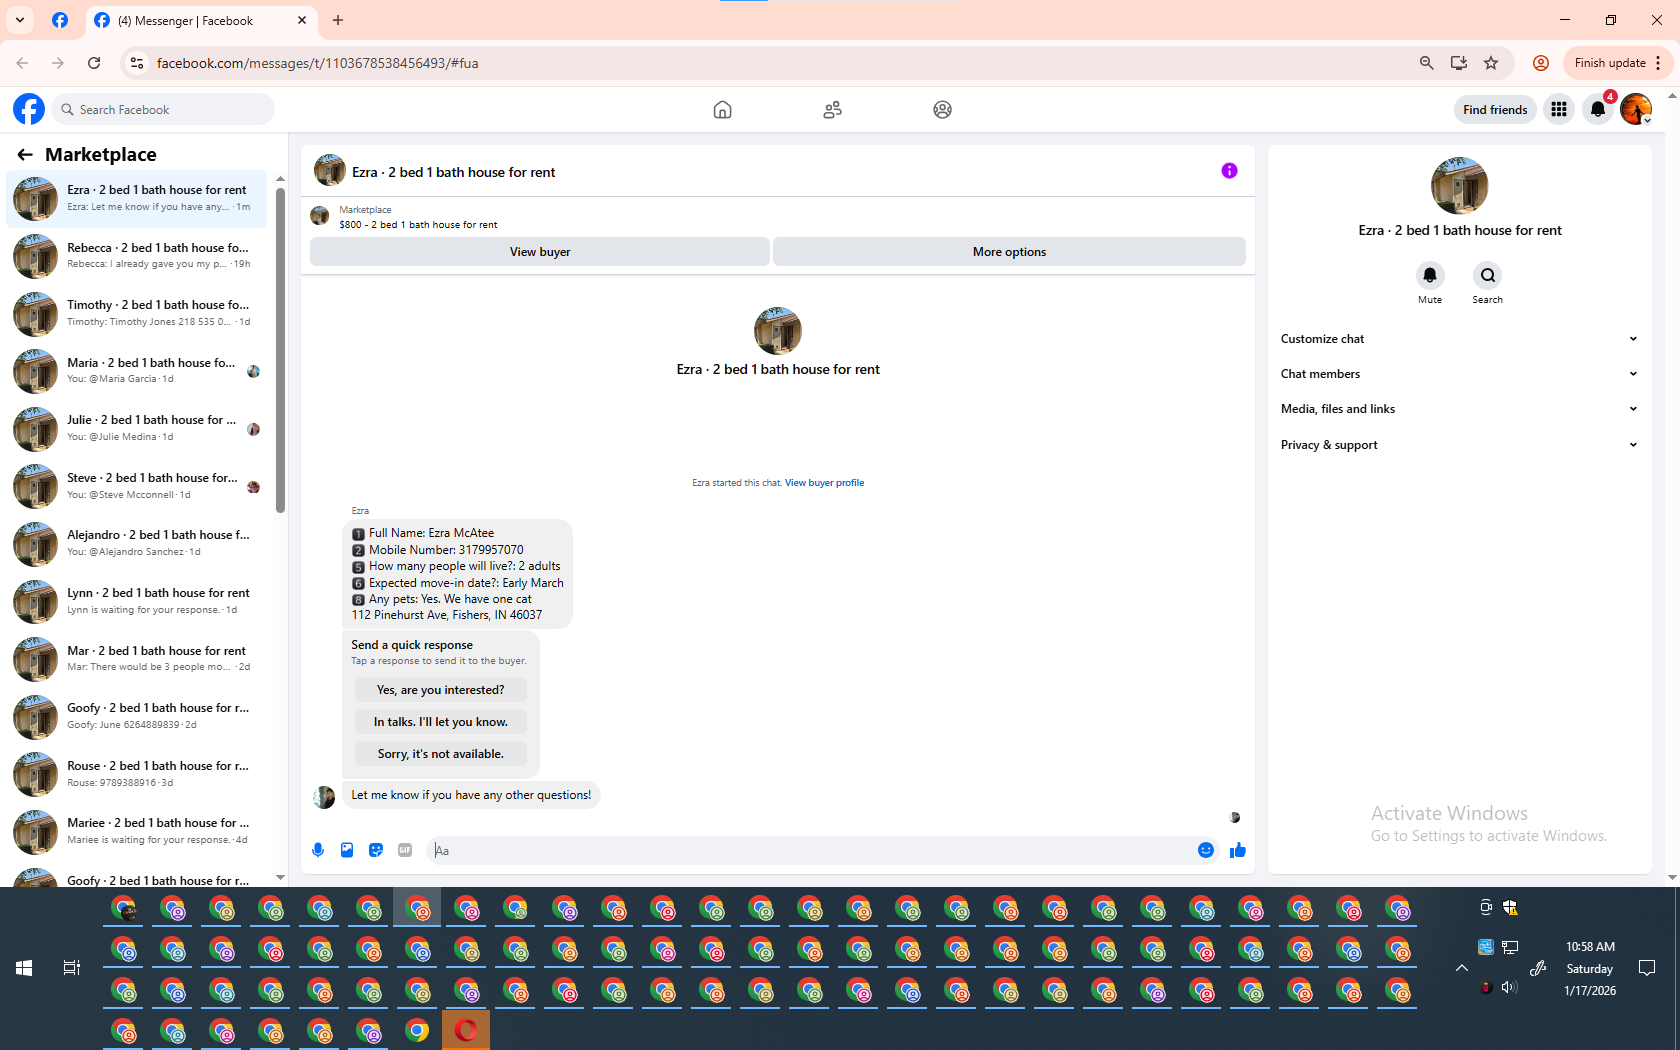Open the Chrome profile icon

[1541, 63]
